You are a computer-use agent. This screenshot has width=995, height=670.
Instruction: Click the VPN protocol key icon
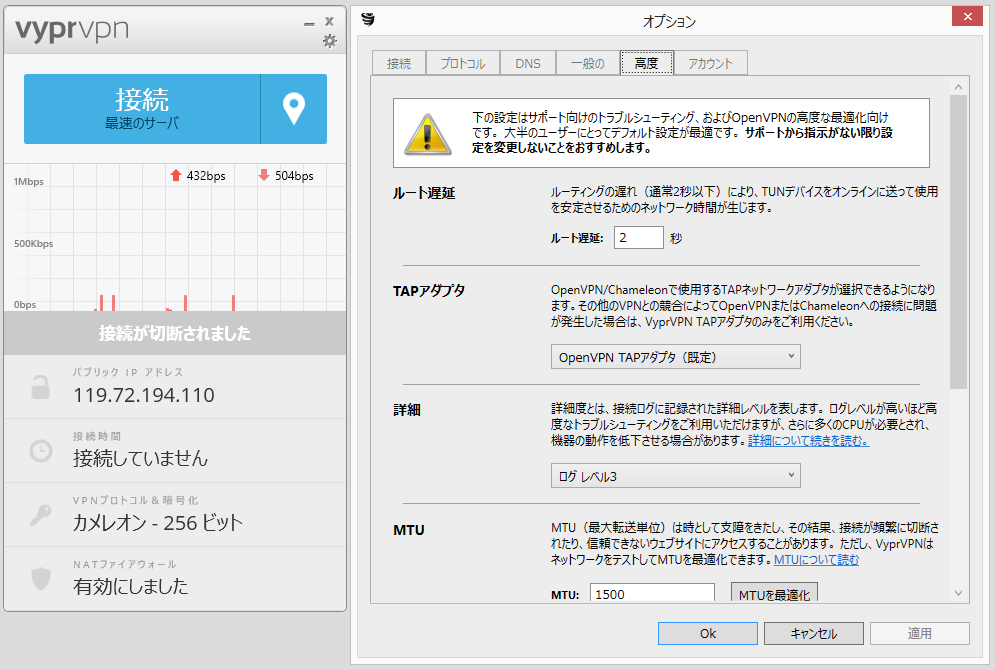point(41,515)
